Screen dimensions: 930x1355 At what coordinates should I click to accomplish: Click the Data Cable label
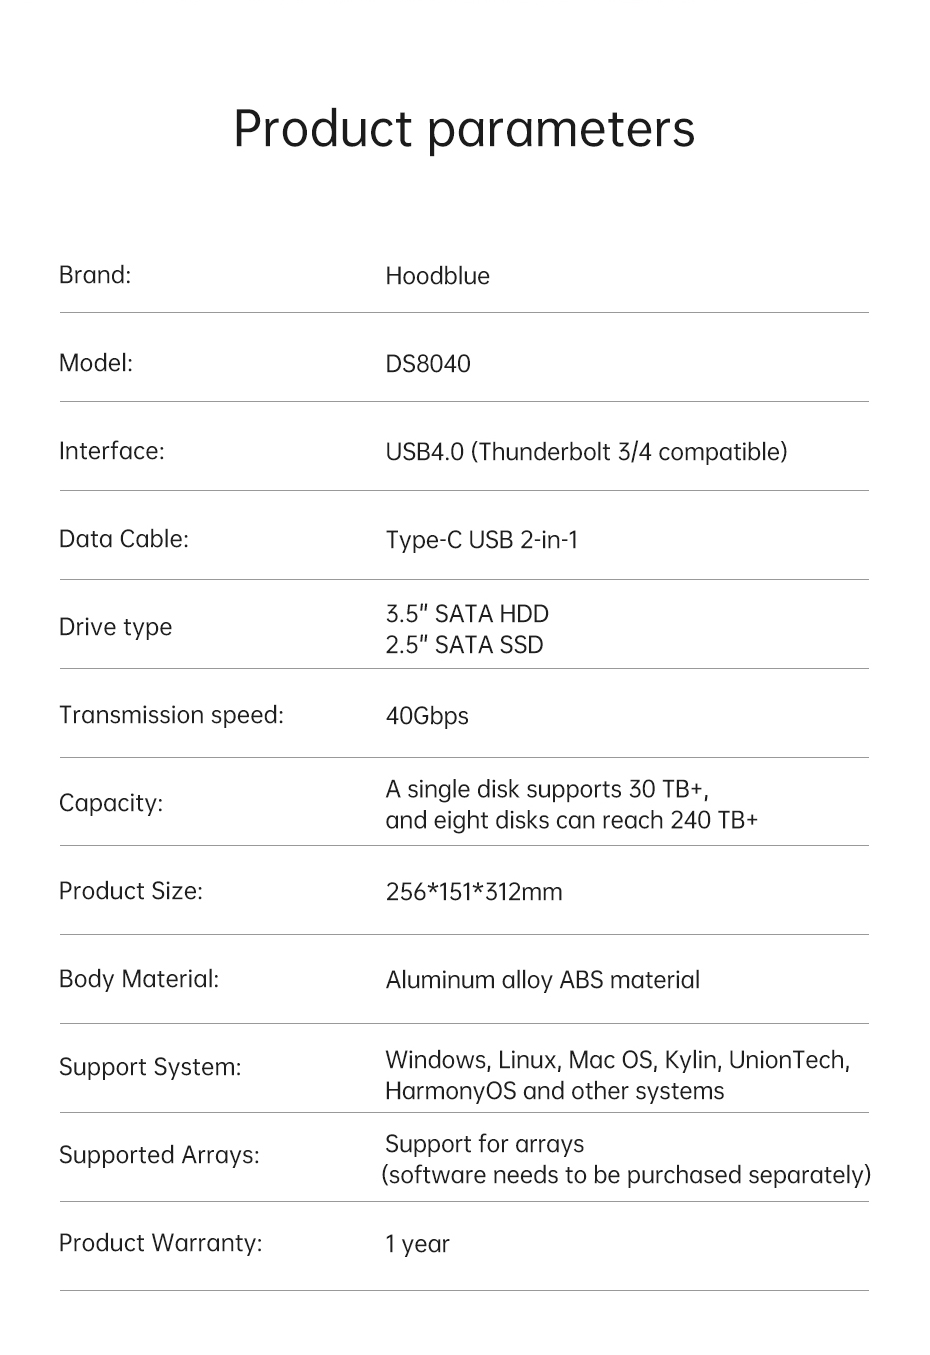(124, 539)
